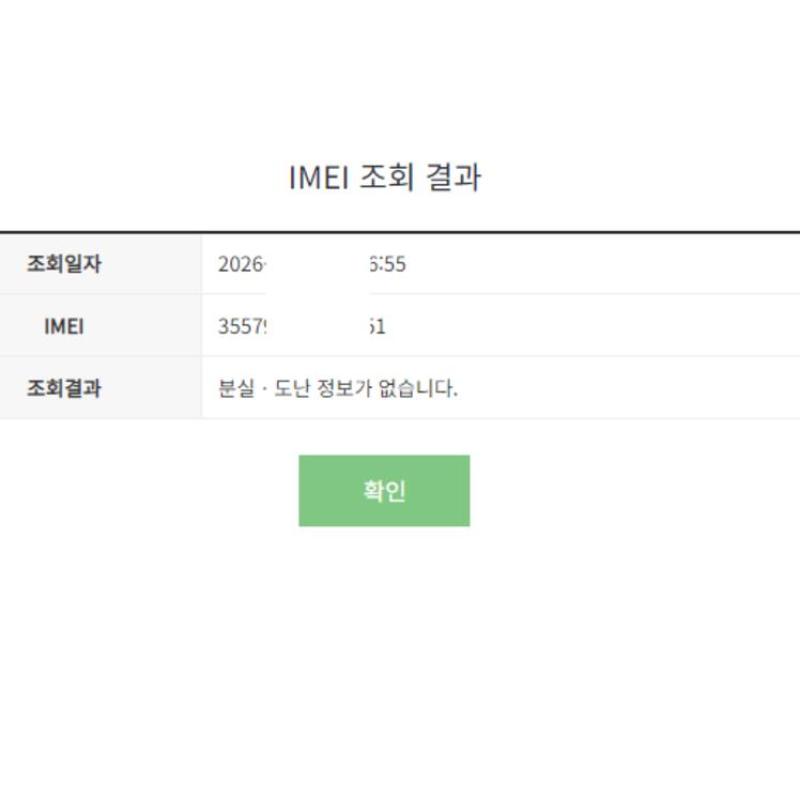
Task: Click the word IMEI in the heading
Action: (x=317, y=178)
